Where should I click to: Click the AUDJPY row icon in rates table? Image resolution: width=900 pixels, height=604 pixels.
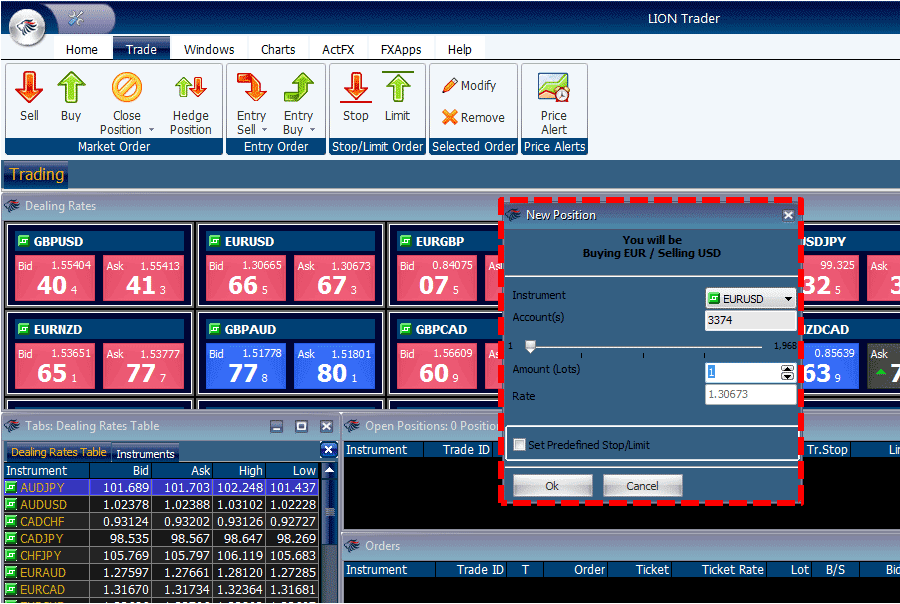[x=11, y=487]
